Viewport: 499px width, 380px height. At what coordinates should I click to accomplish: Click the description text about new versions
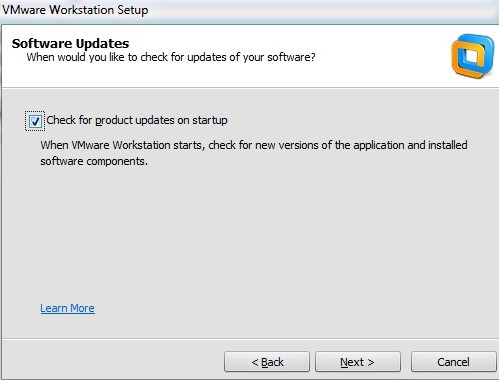coord(254,145)
